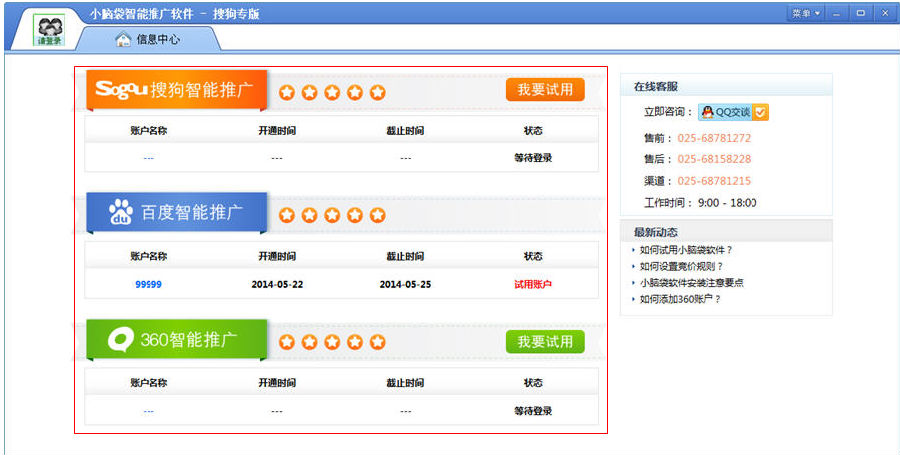Close the application window
This screenshot has height=455, width=900.
point(884,14)
